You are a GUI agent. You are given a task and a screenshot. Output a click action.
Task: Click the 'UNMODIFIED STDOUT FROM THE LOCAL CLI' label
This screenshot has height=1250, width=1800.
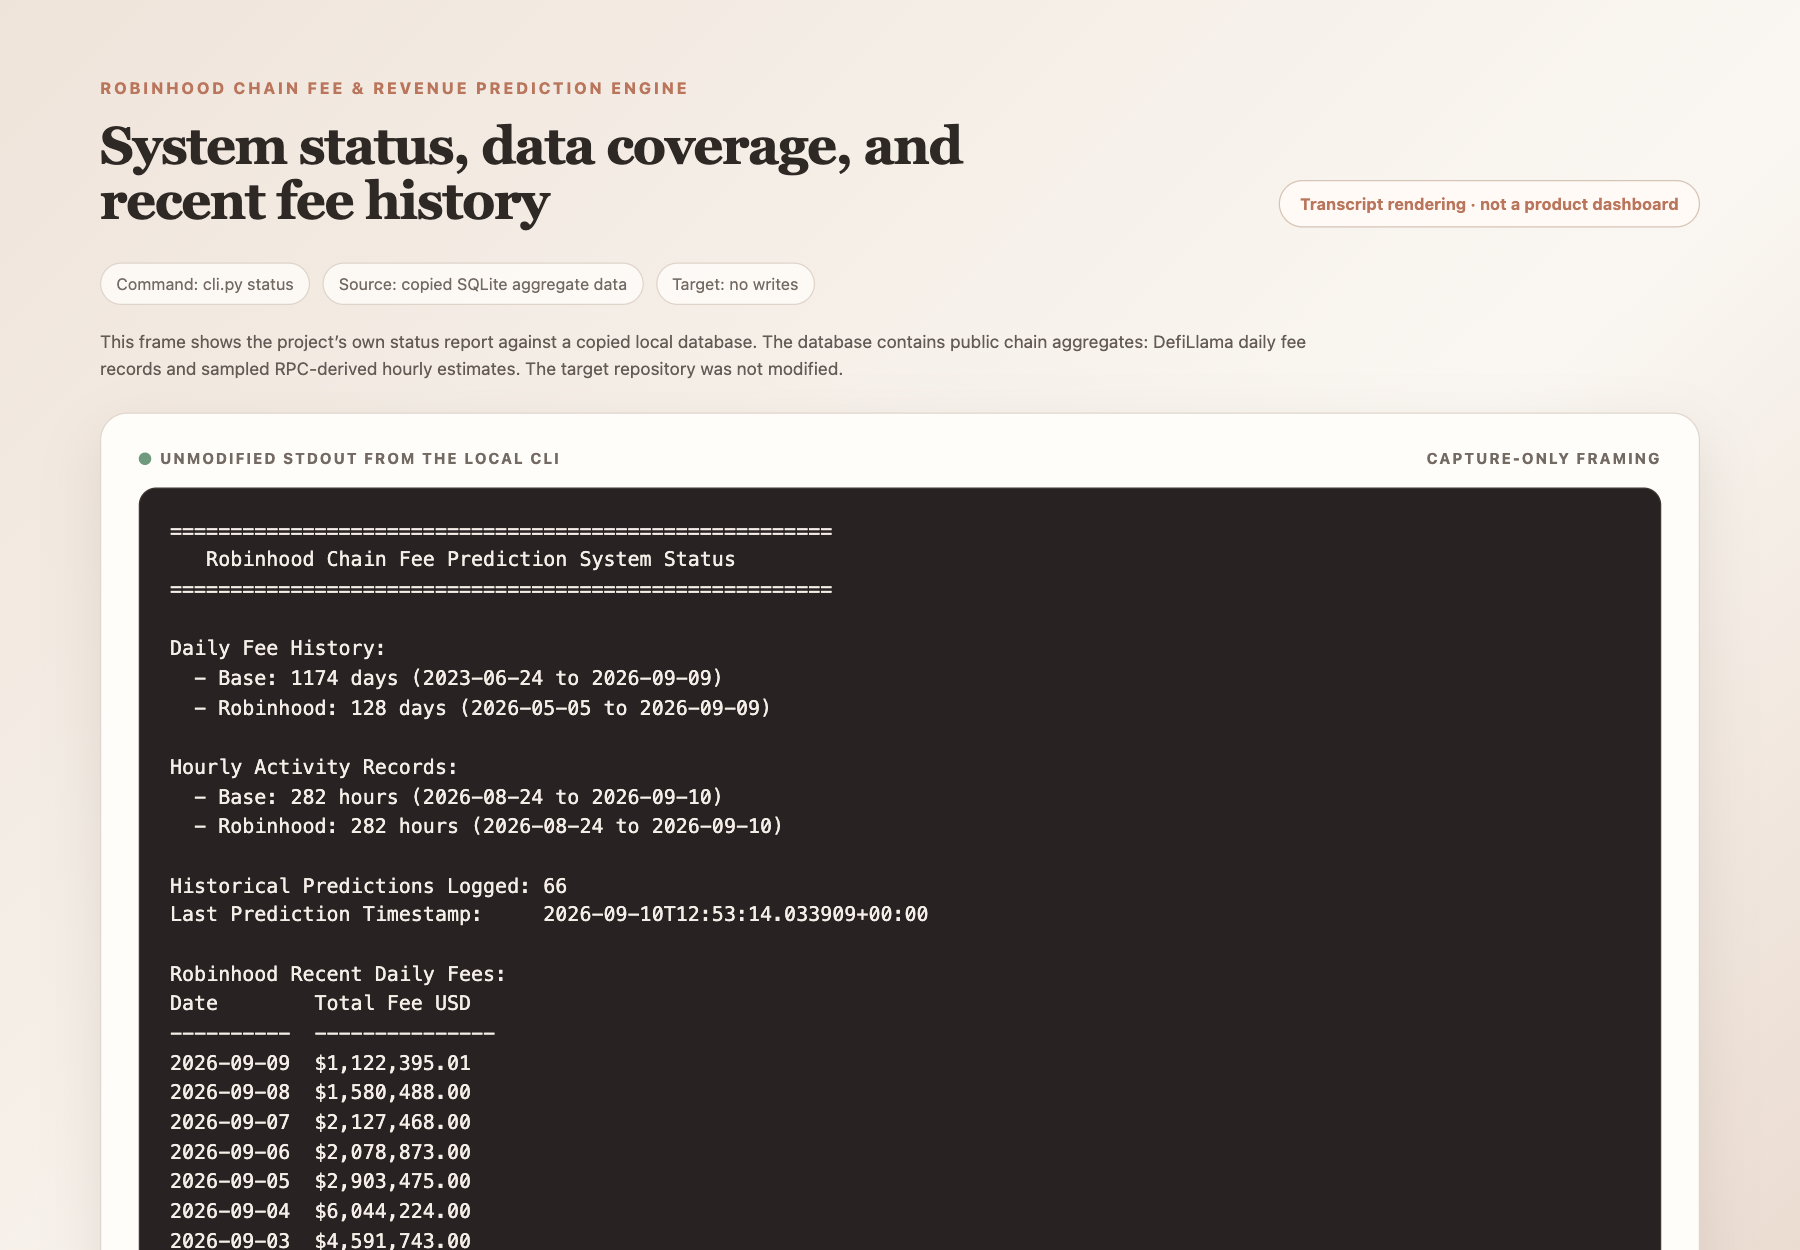point(360,459)
